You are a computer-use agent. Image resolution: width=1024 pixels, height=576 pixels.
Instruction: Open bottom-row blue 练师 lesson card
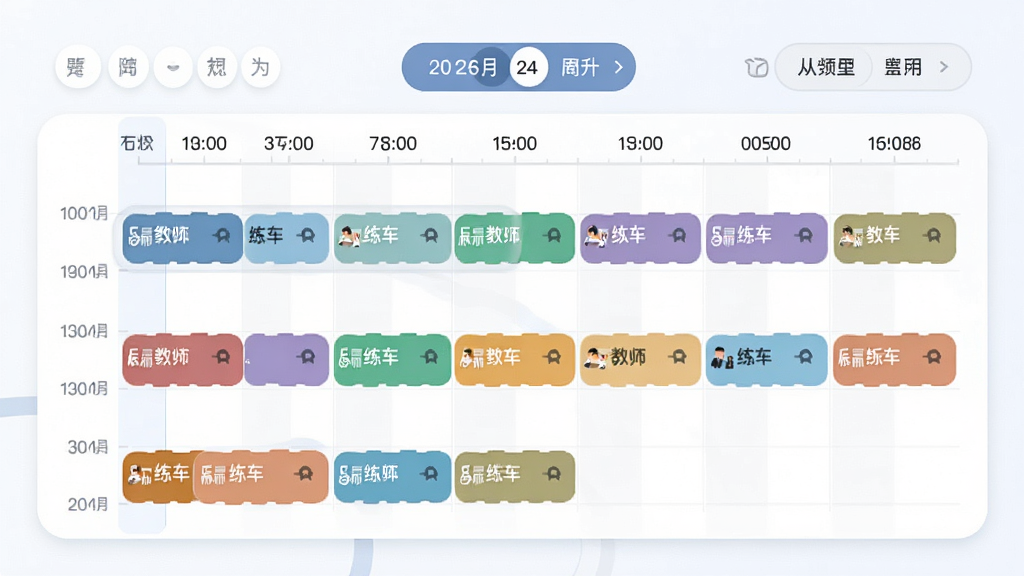coord(392,476)
